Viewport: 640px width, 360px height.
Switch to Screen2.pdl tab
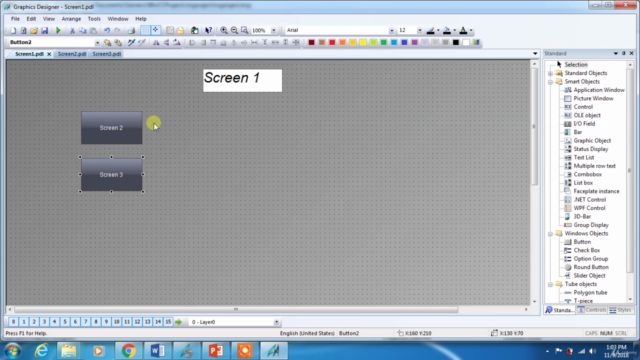point(72,54)
